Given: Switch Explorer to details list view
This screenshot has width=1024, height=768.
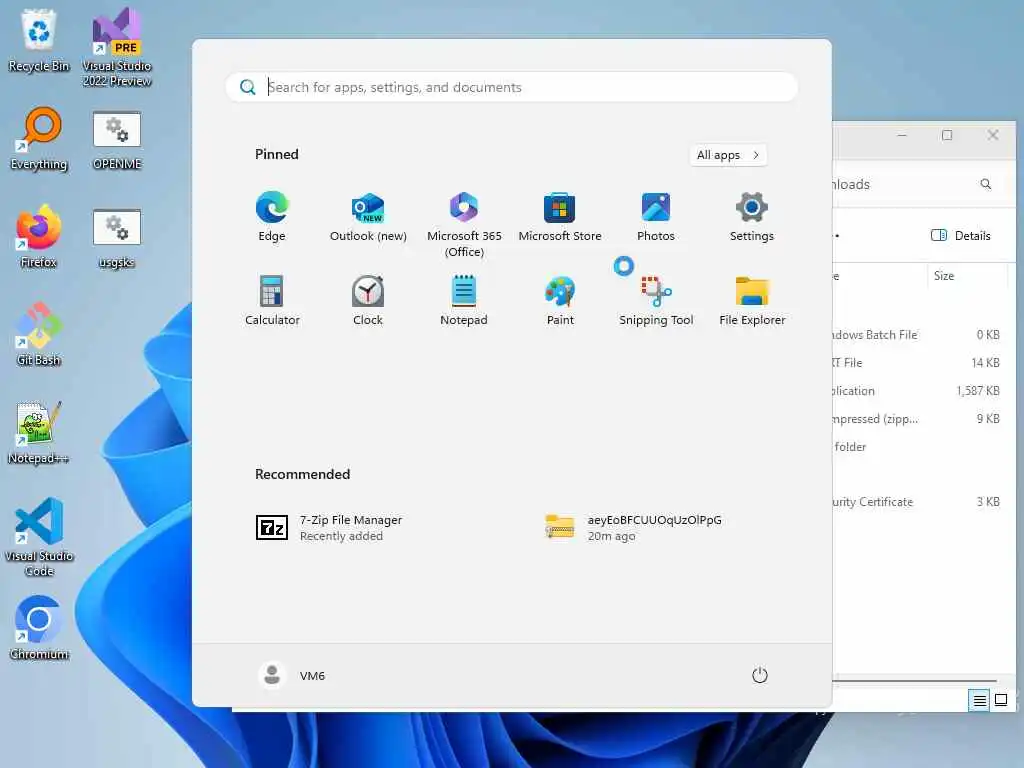Looking at the screenshot, I should [979, 701].
